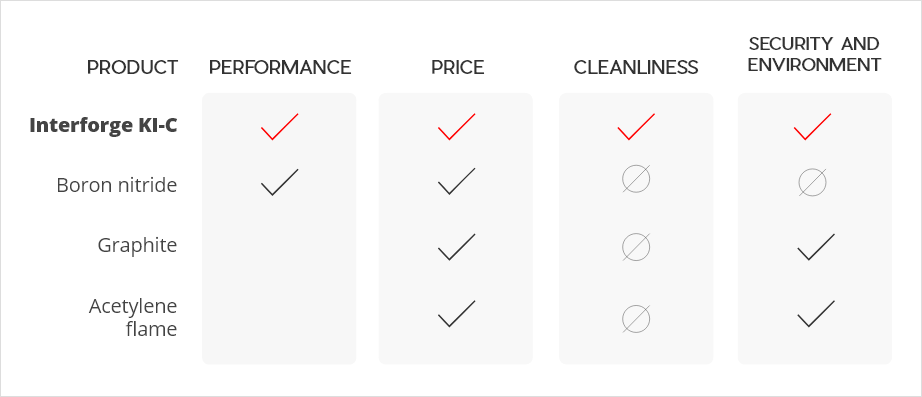Screen dimensions: 922x397
Task: Click the CLEANLINESS column header
Action: (x=636, y=68)
